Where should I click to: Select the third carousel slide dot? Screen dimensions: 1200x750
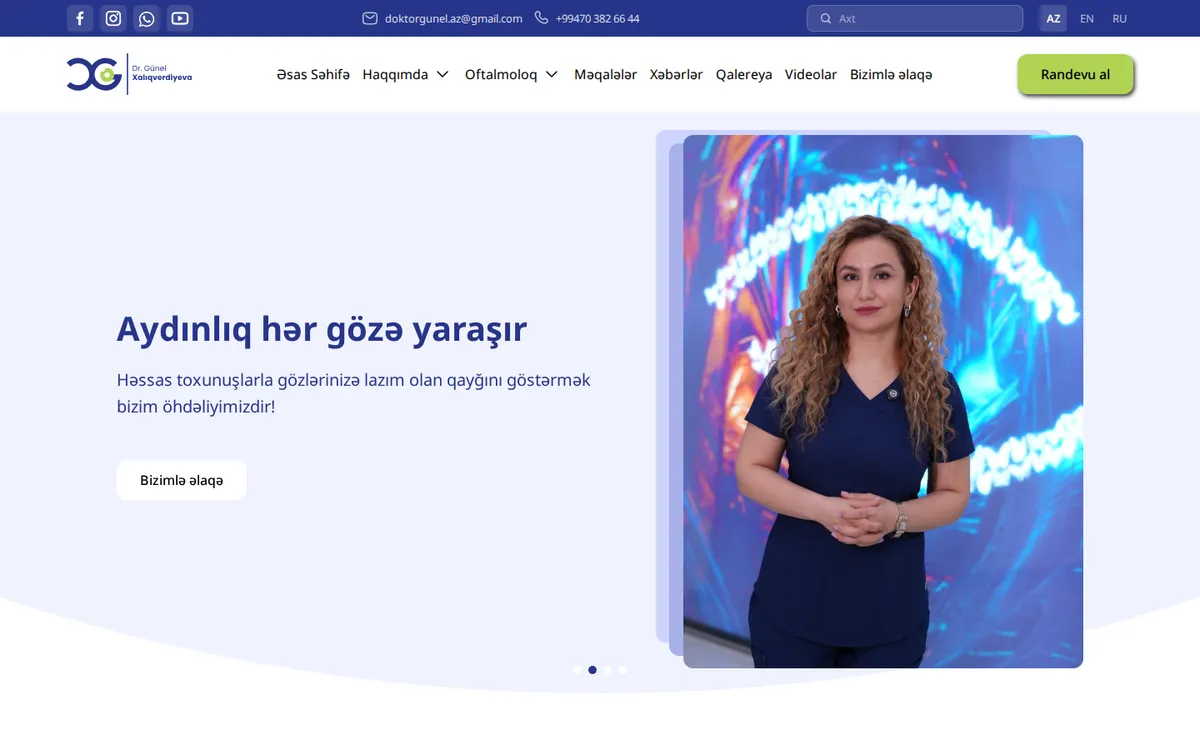[607, 670]
